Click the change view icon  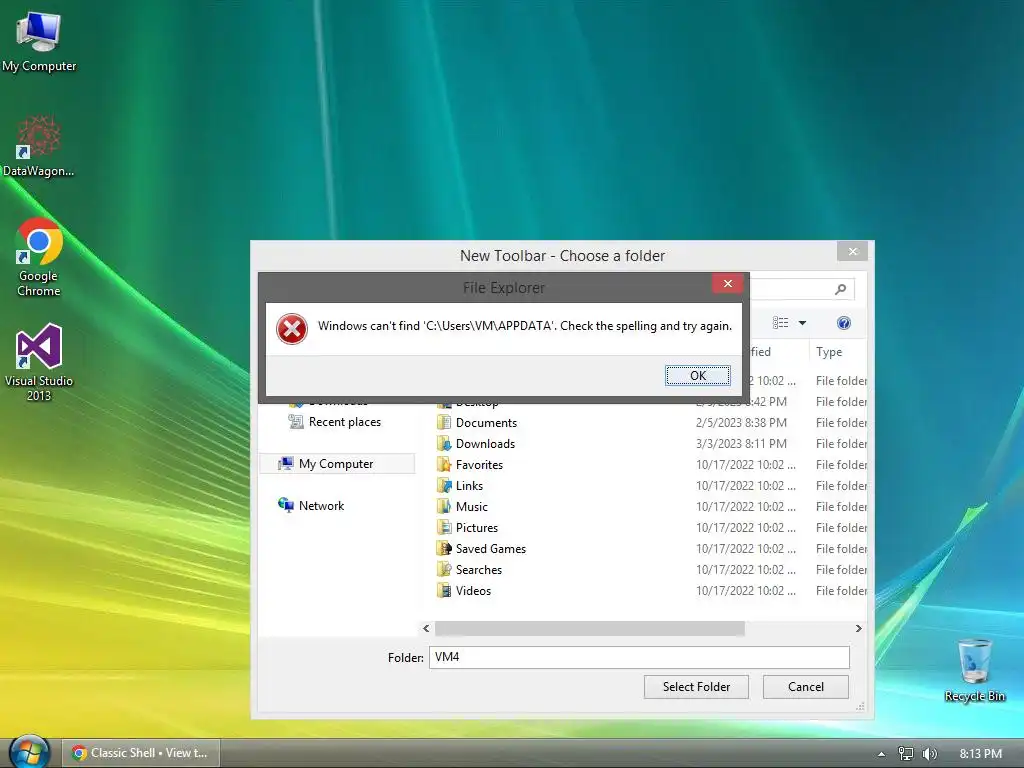coord(780,323)
